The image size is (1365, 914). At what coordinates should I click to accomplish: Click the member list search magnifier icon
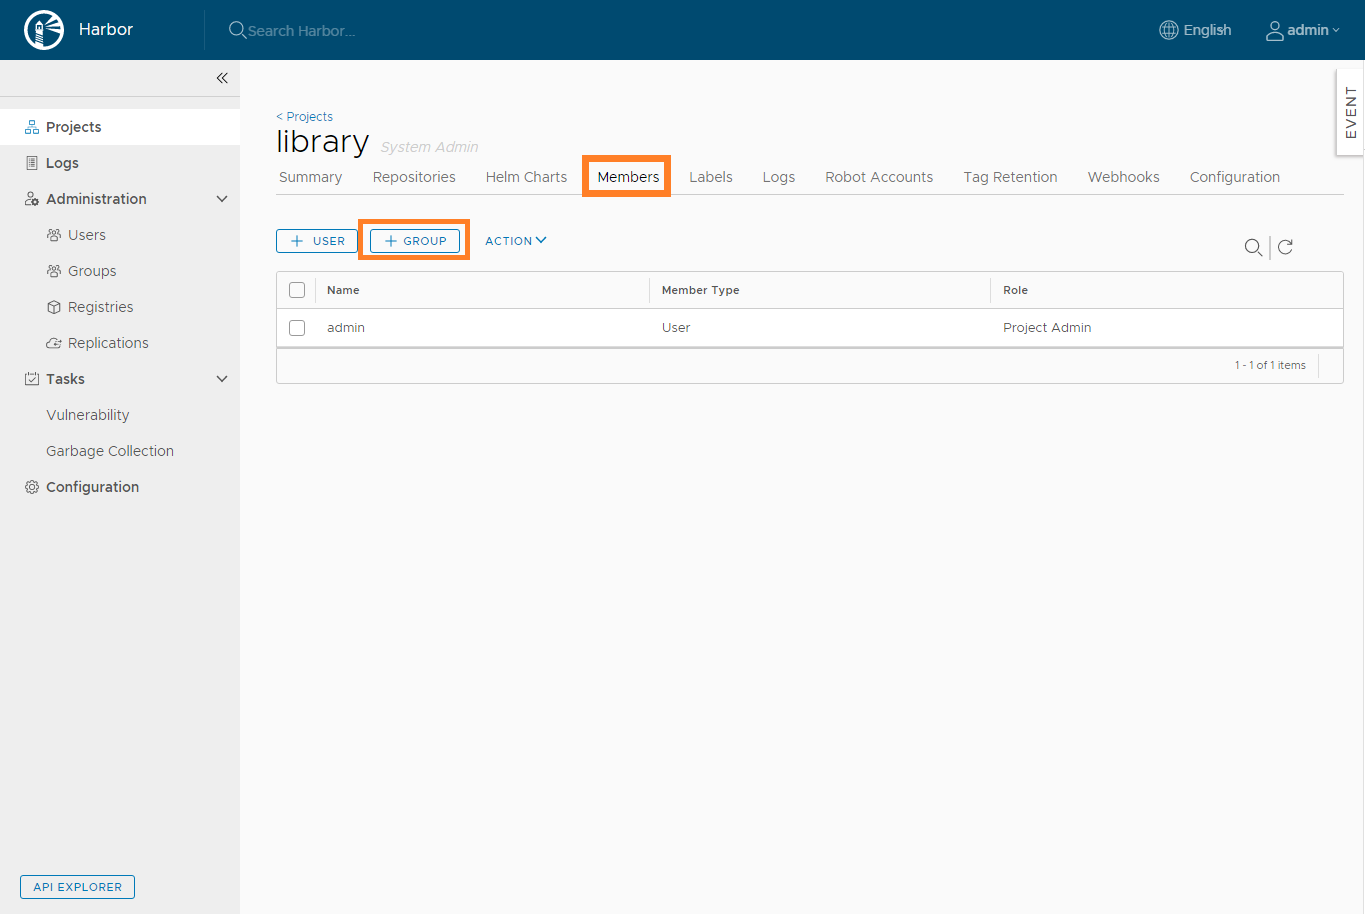pos(1252,247)
